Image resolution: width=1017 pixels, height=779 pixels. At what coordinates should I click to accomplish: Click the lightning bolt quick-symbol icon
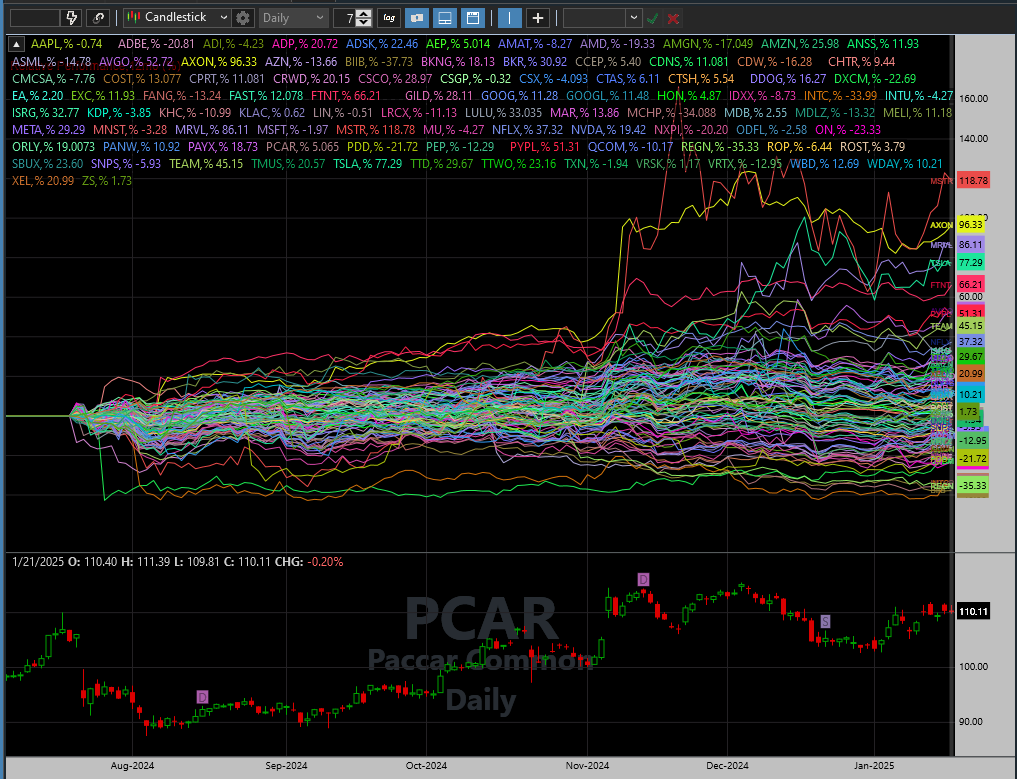click(x=72, y=18)
